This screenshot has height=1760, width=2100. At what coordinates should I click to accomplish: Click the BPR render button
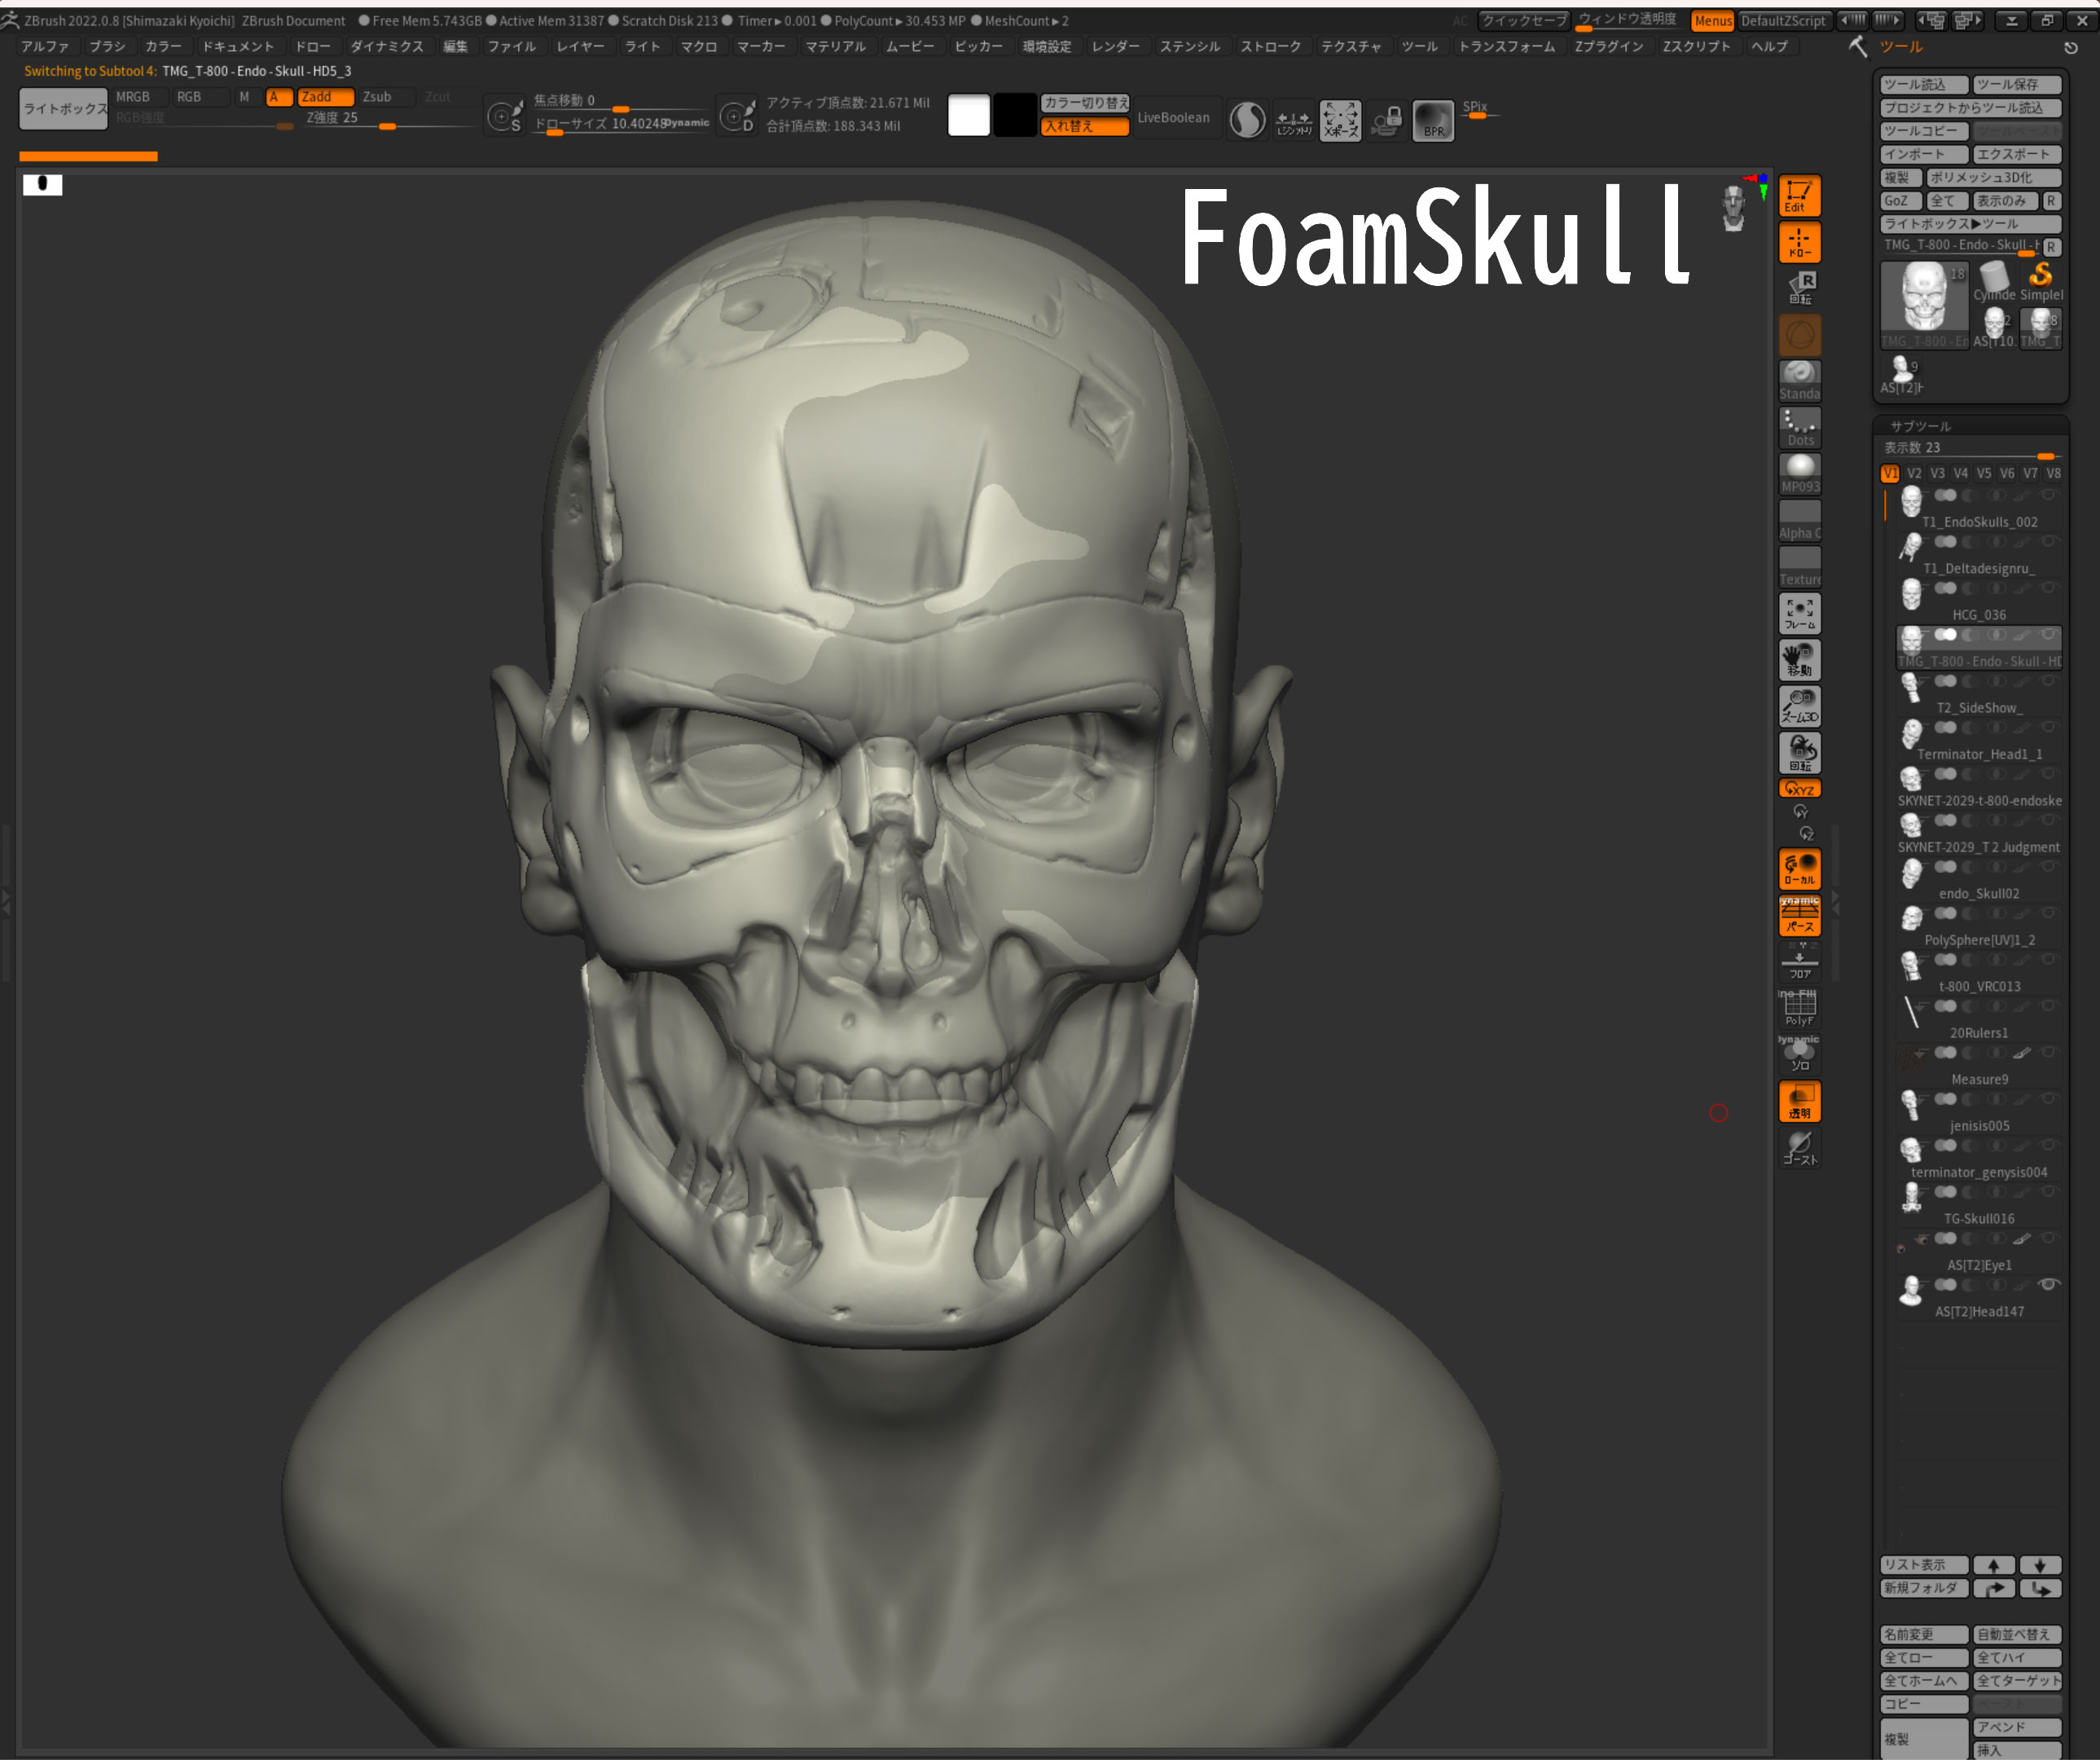tap(1433, 120)
